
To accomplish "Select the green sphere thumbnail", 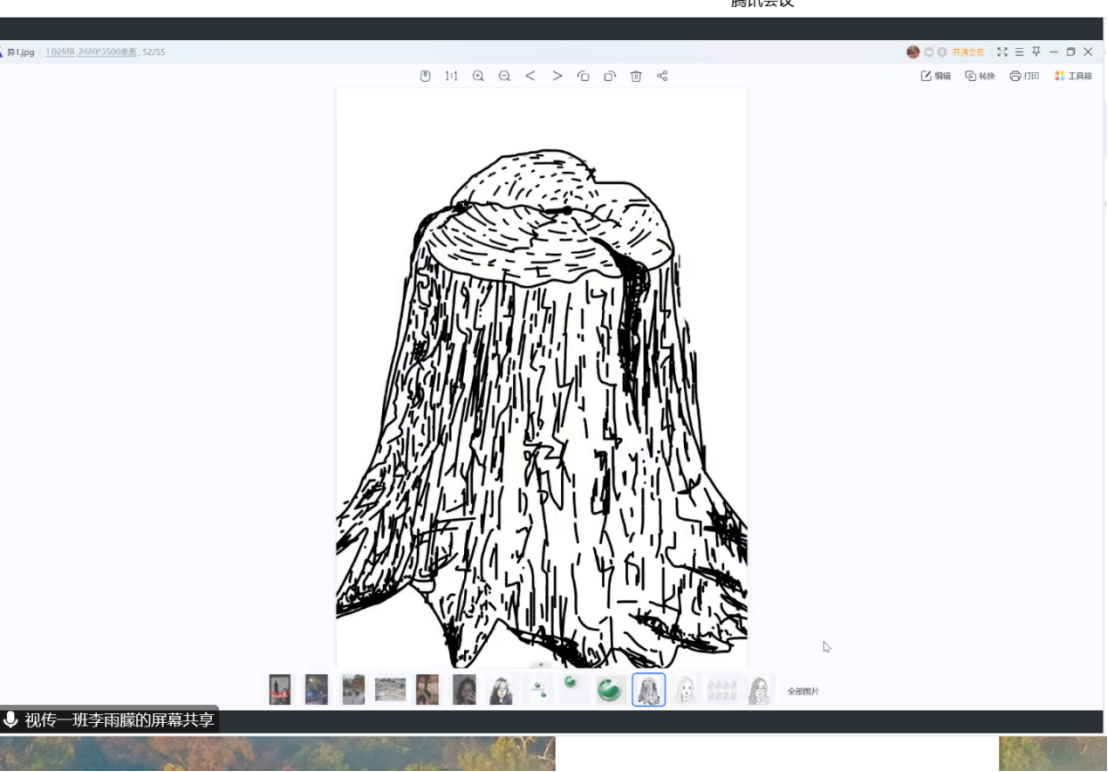I will 611,690.
